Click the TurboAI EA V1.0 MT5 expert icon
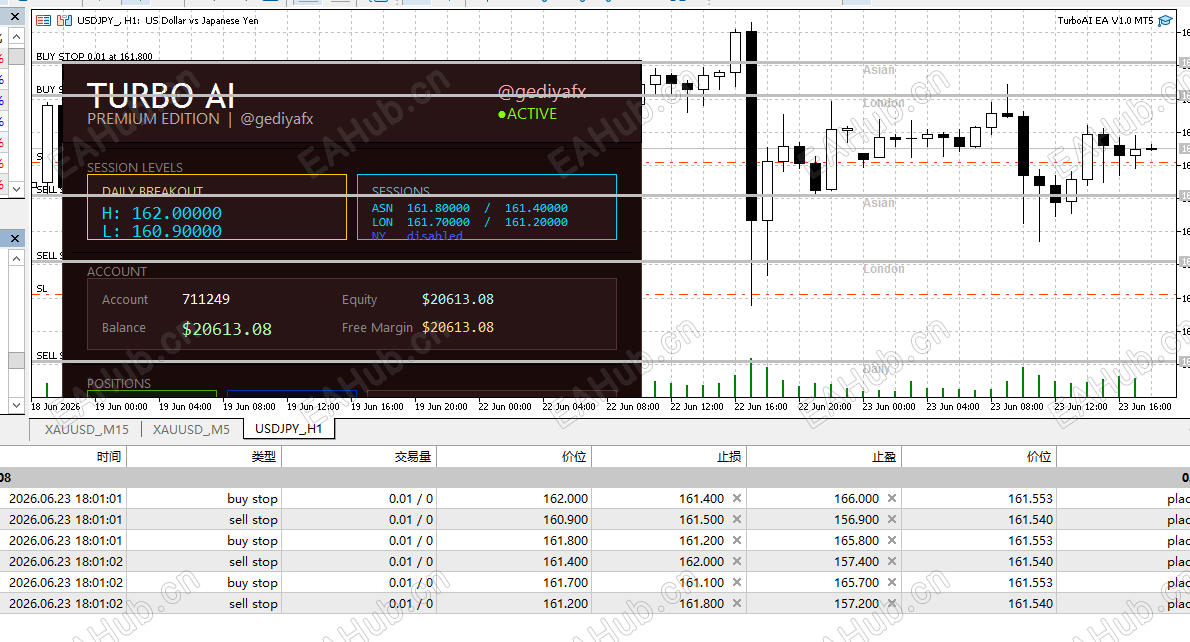Image resolution: width=1190 pixels, height=642 pixels. [x=1165, y=20]
